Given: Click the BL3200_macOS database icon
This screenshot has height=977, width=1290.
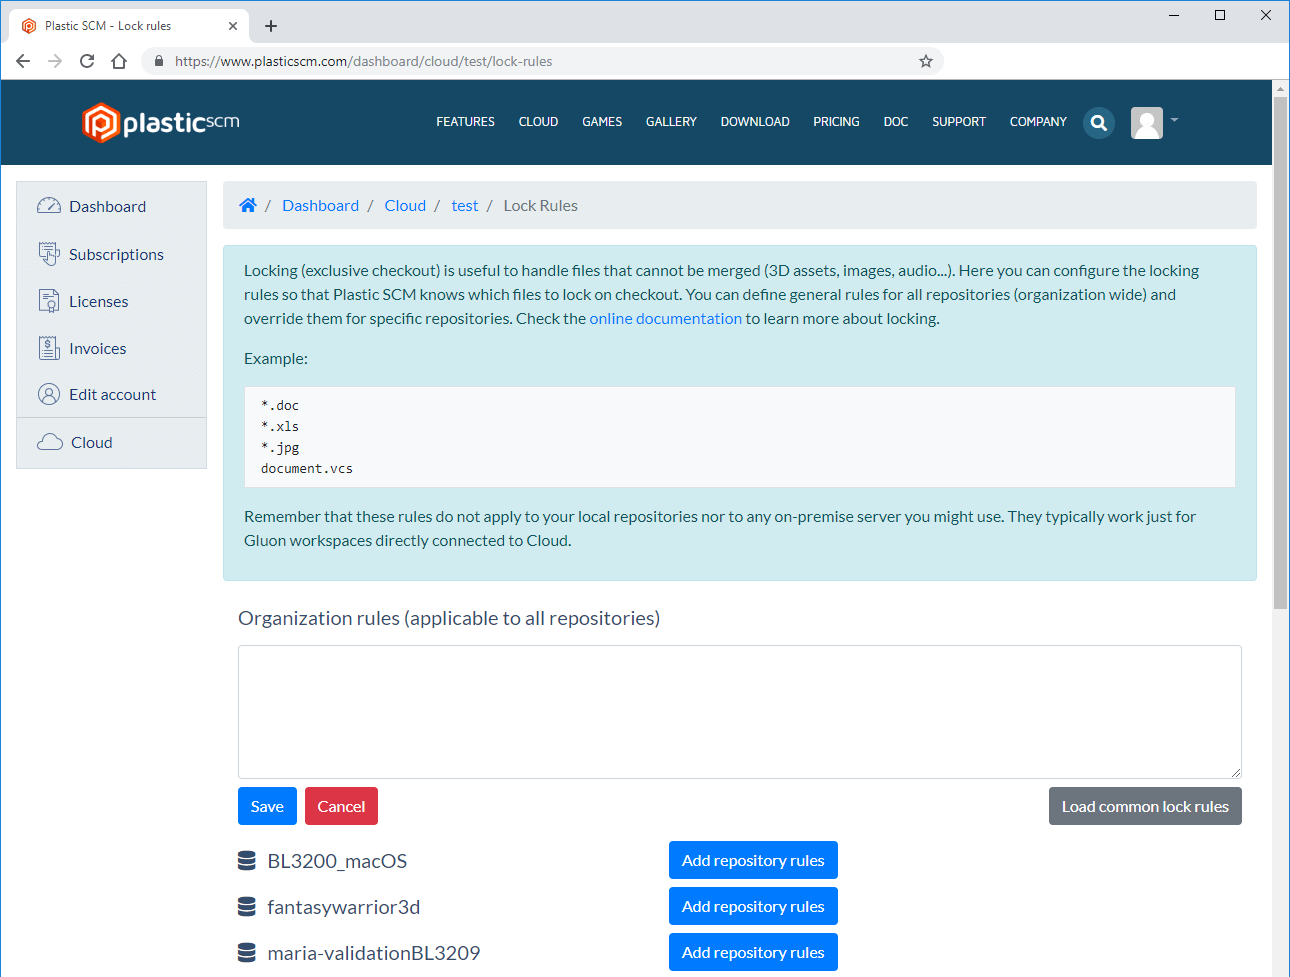Looking at the screenshot, I should (x=247, y=861).
